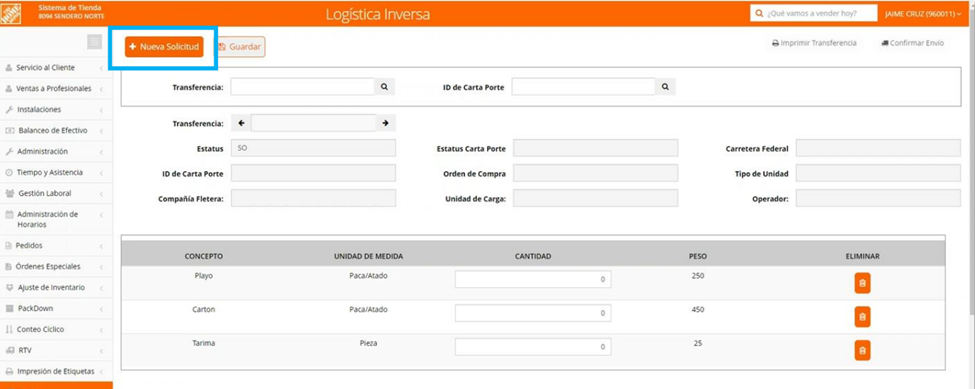The width and height of the screenshot is (975, 389).
Task: Click Imprimir Transferencia
Action: 814,43
